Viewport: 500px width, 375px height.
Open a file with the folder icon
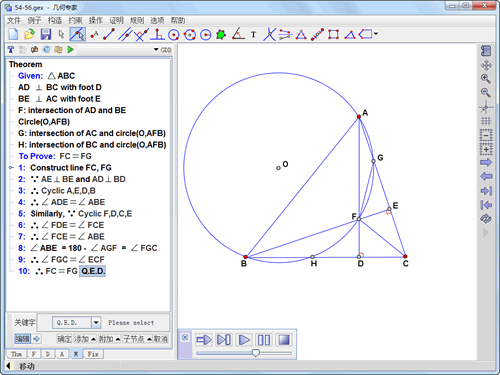(29, 34)
